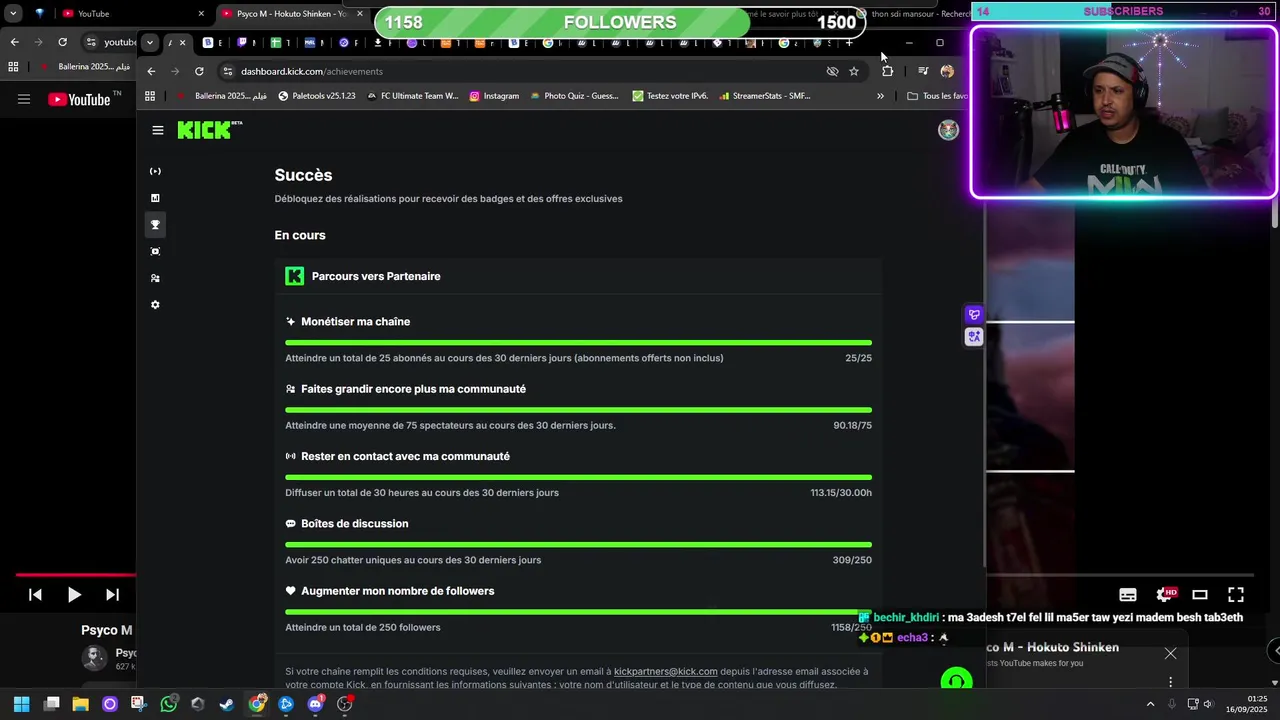Open the Paletools v25.1.23 bookmark
The height and width of the screenshot is (720, 1280).
tap(316, 96)
